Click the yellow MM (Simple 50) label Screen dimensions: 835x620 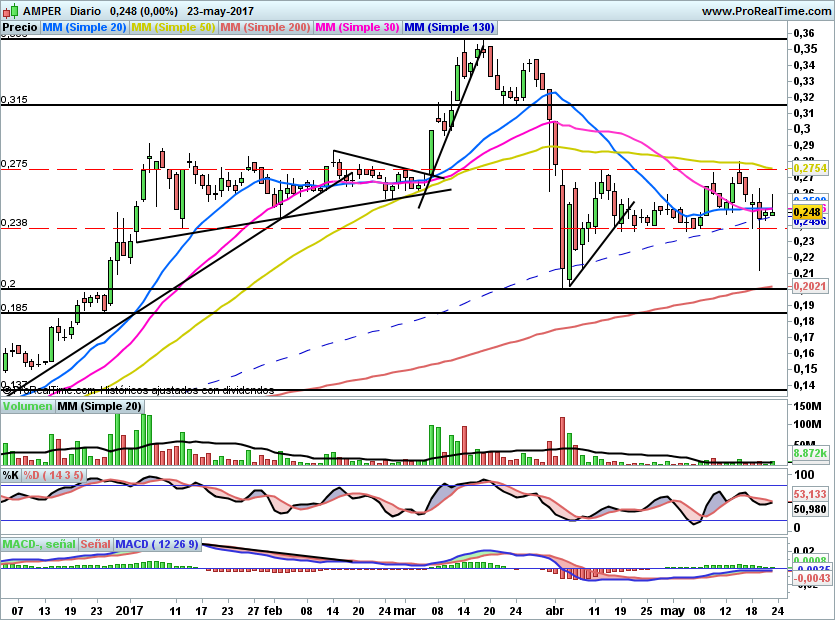click(x=174, y=28)
